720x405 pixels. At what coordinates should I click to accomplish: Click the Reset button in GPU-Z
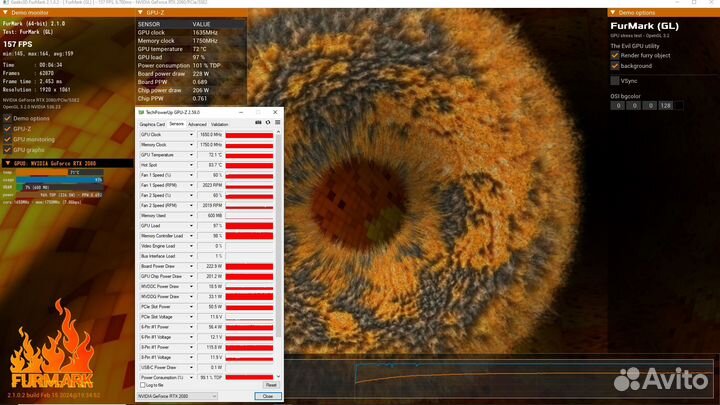tap(270, 385)
